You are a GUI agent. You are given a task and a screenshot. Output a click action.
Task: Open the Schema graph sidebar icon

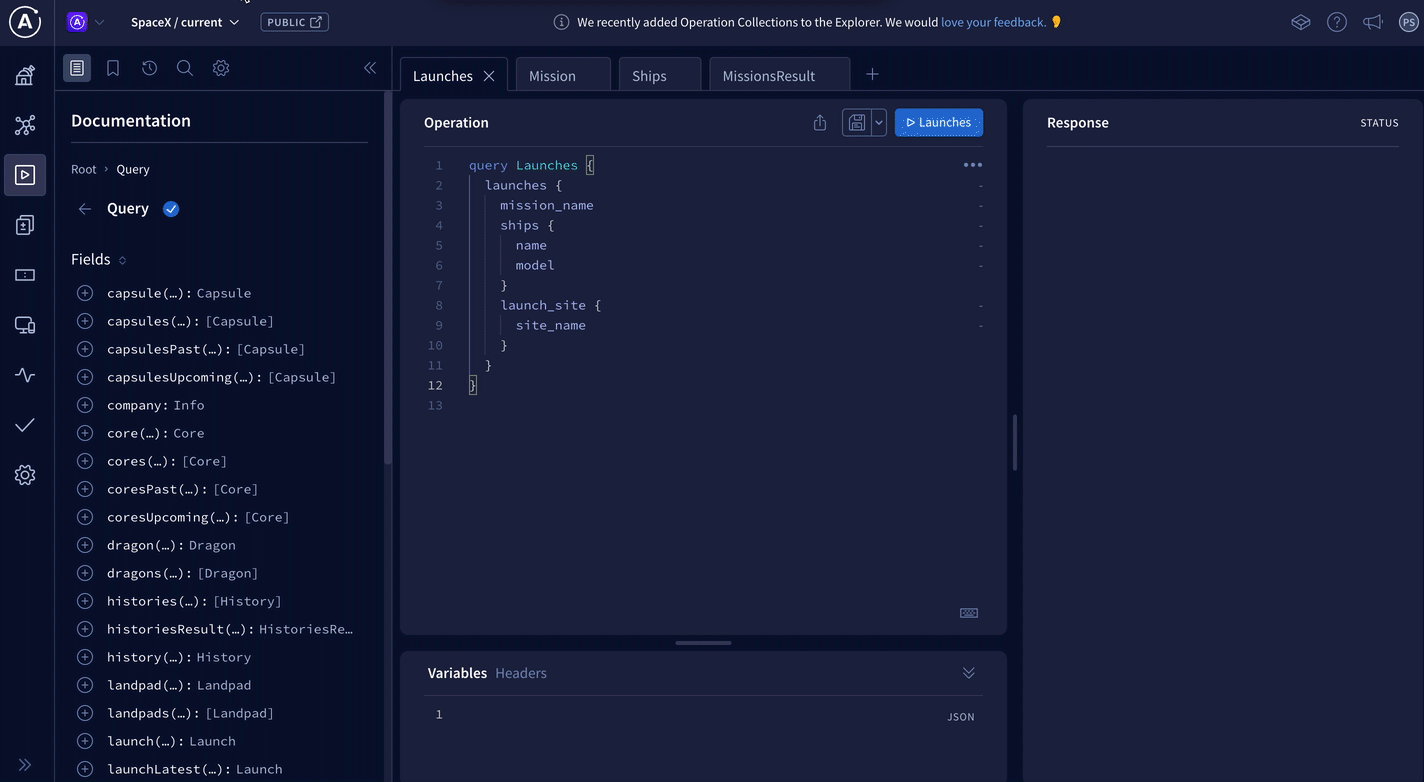click(x=25, y=125)
